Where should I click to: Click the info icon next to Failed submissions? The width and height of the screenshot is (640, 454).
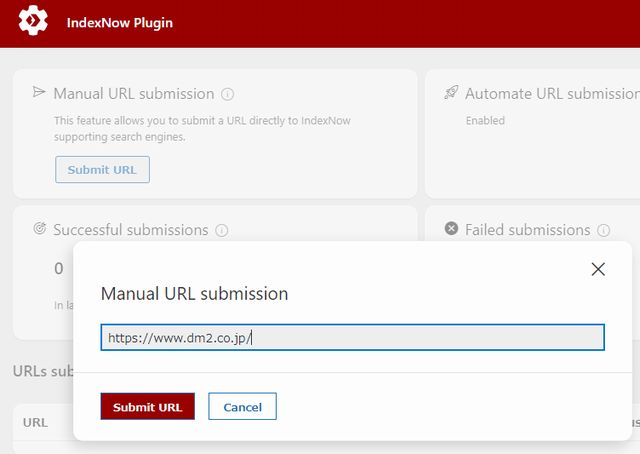[603, 231]
